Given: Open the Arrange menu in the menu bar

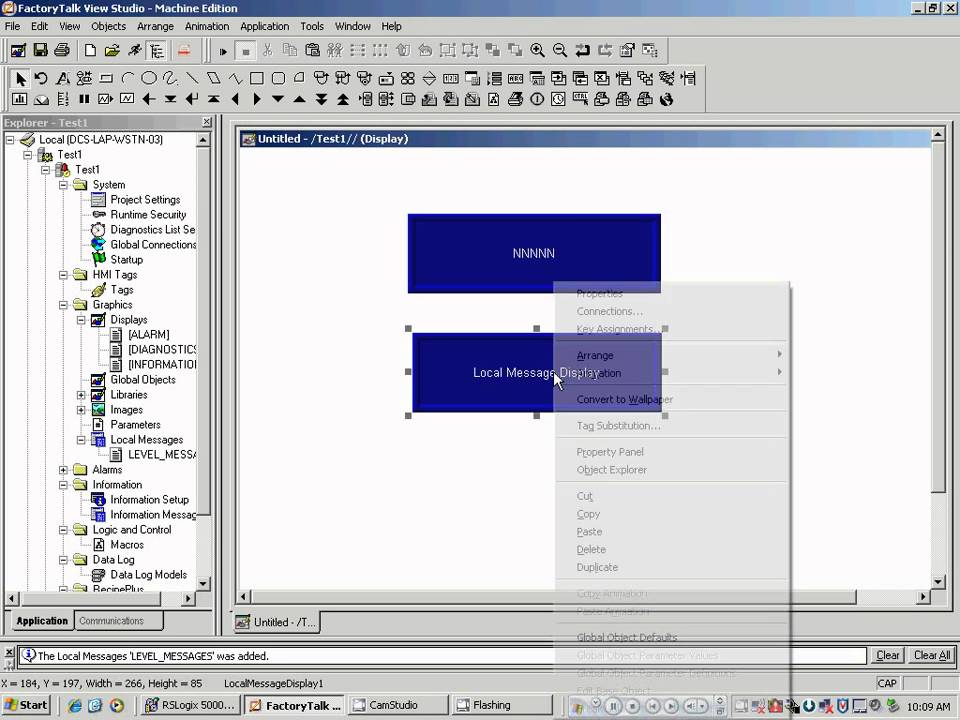Looking at the screenshot, I should point(156,26).
